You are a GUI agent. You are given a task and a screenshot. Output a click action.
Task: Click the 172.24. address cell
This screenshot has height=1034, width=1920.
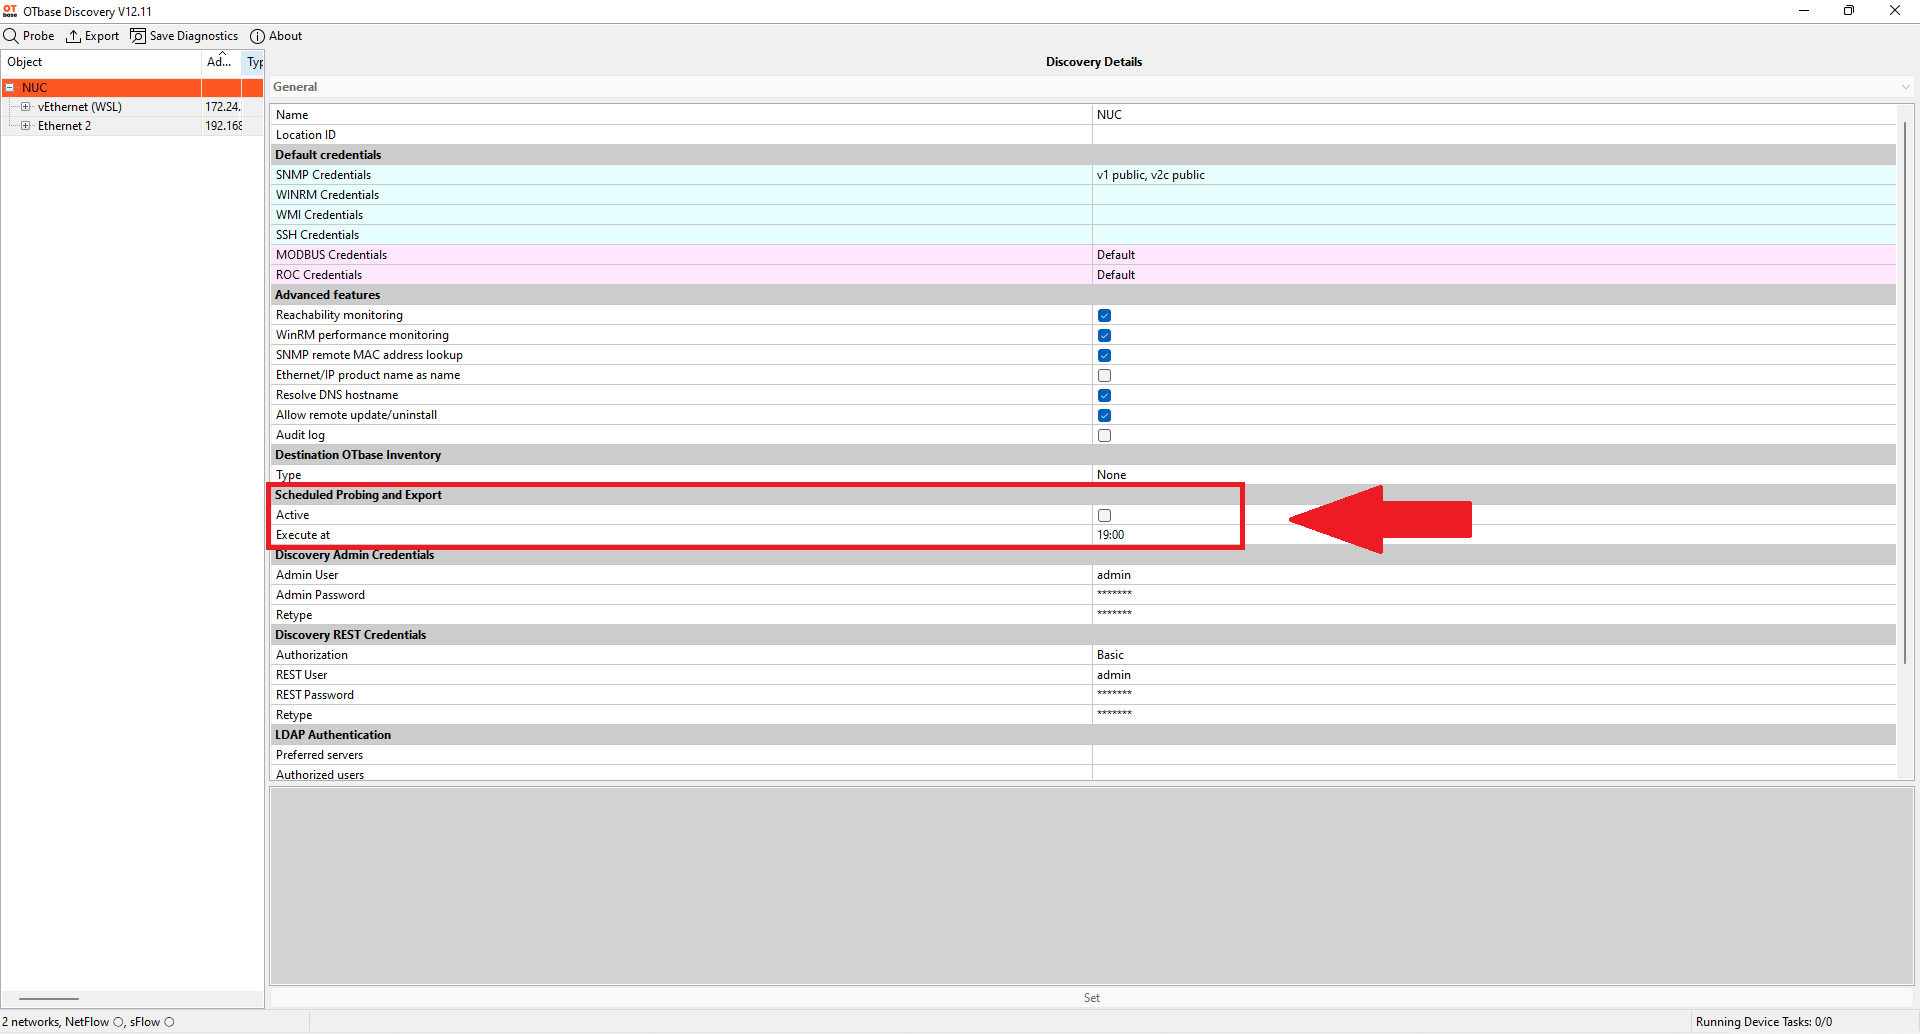[x=223, y=107]
